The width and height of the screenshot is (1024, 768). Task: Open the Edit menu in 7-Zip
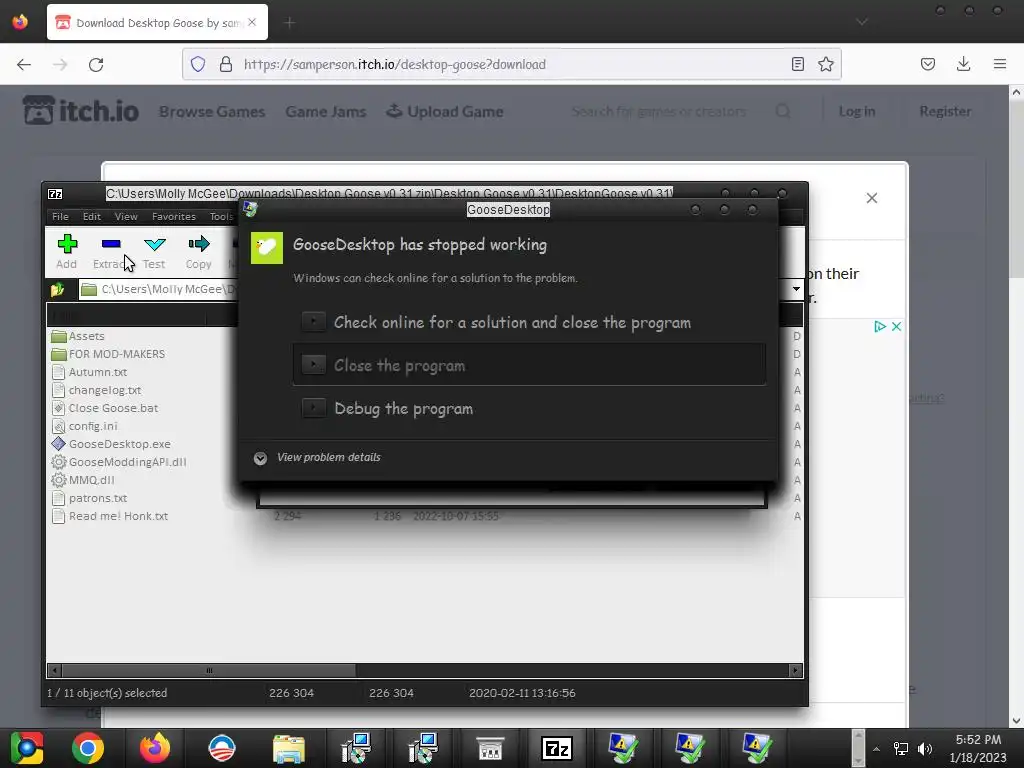click(91, 216)
